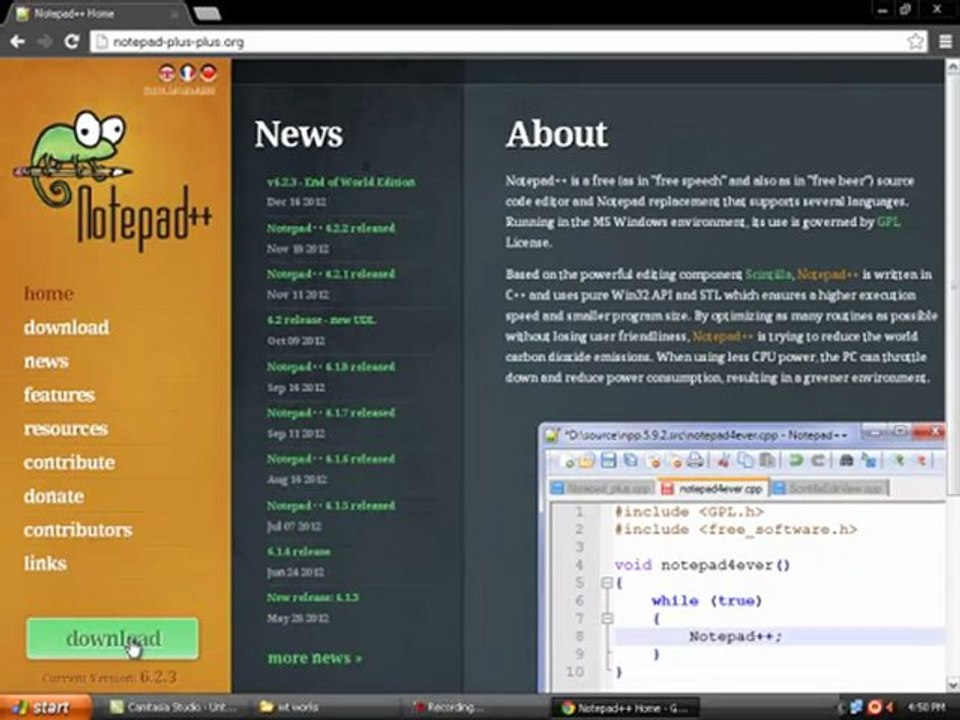
Task: Open the contributors menu item
Action: [x=78, y=530]
